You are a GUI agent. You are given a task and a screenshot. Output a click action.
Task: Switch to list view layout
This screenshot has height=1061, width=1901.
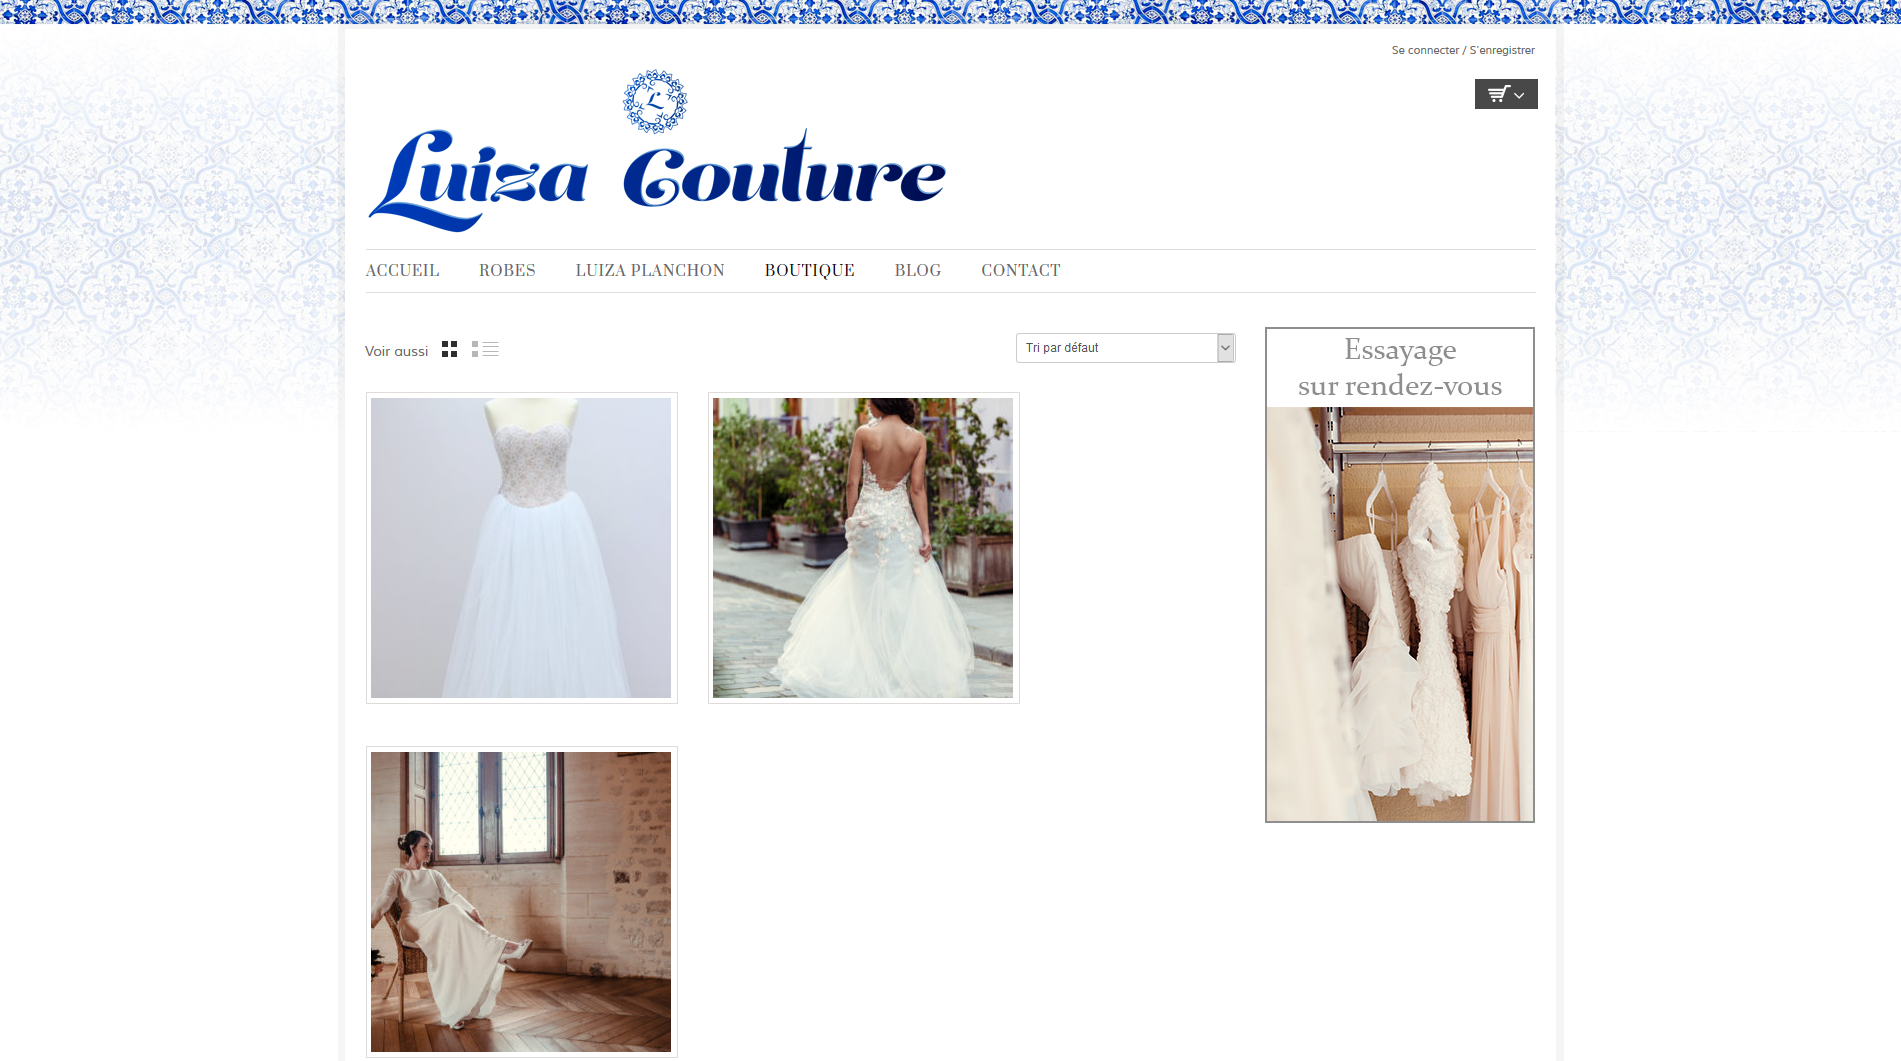point(485,349)
